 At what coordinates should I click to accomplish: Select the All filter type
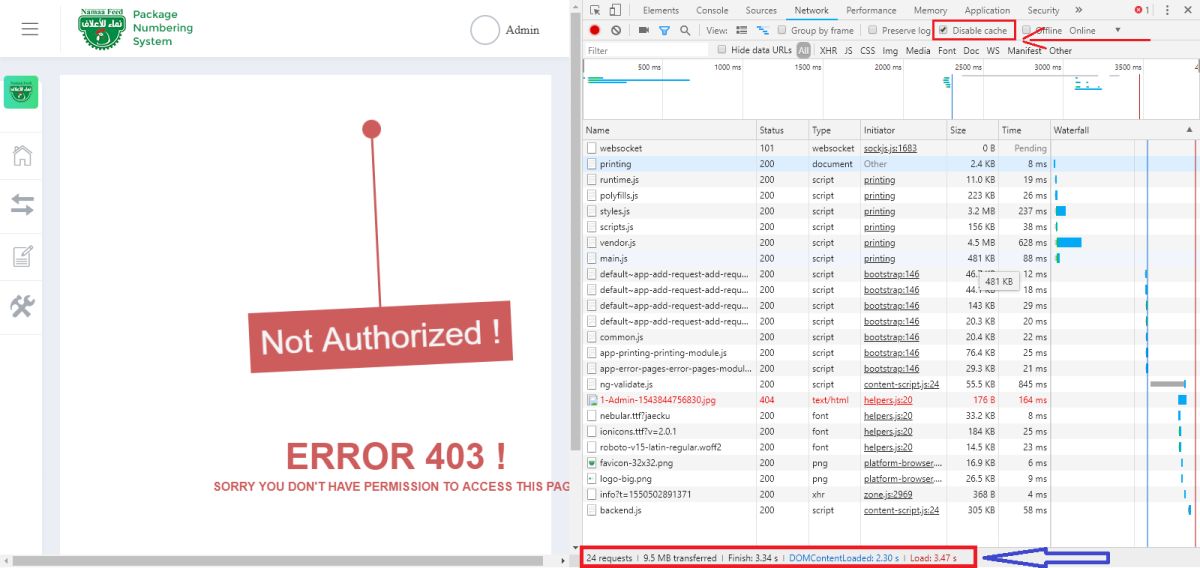pos(804,50)
